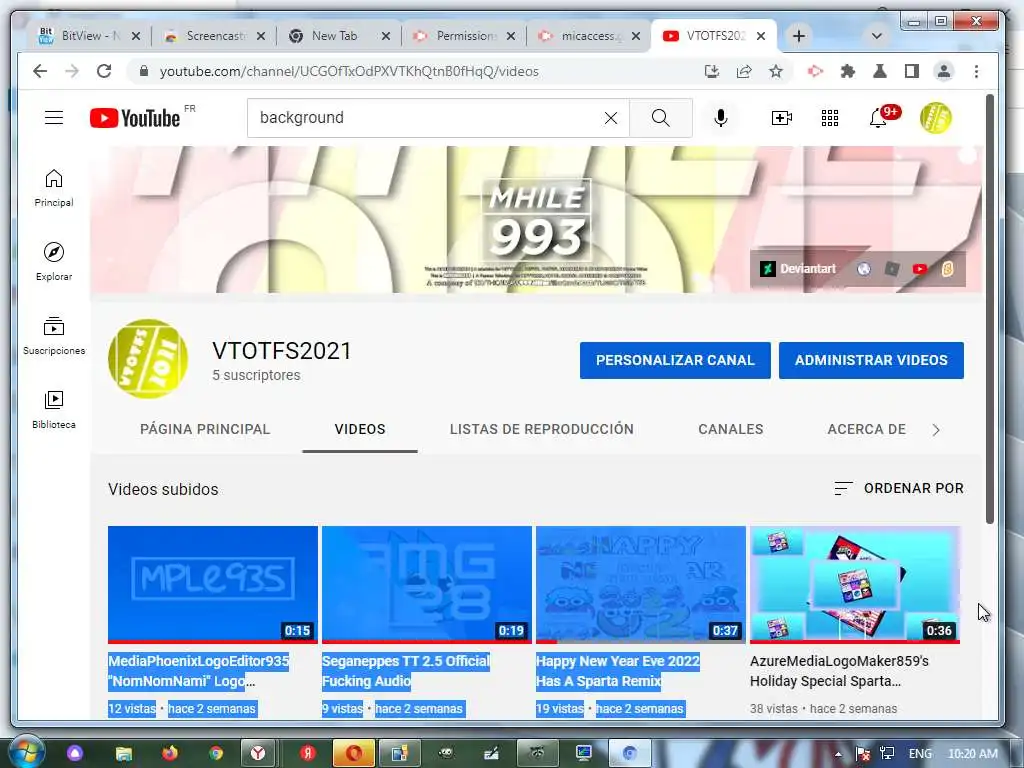Go to Principal in the sidebar
The image size is (1024, 768).
[54, 188]
